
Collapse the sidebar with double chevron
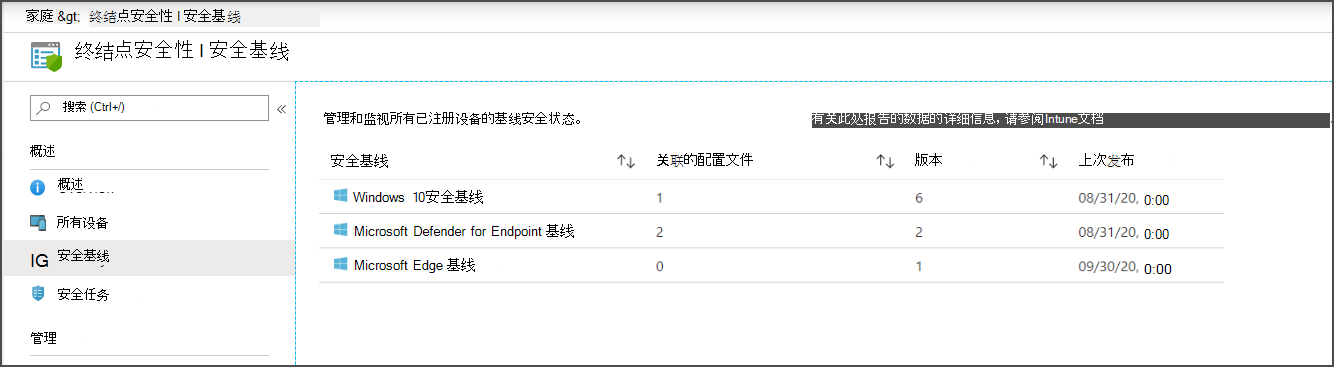[x=282, y=109]
